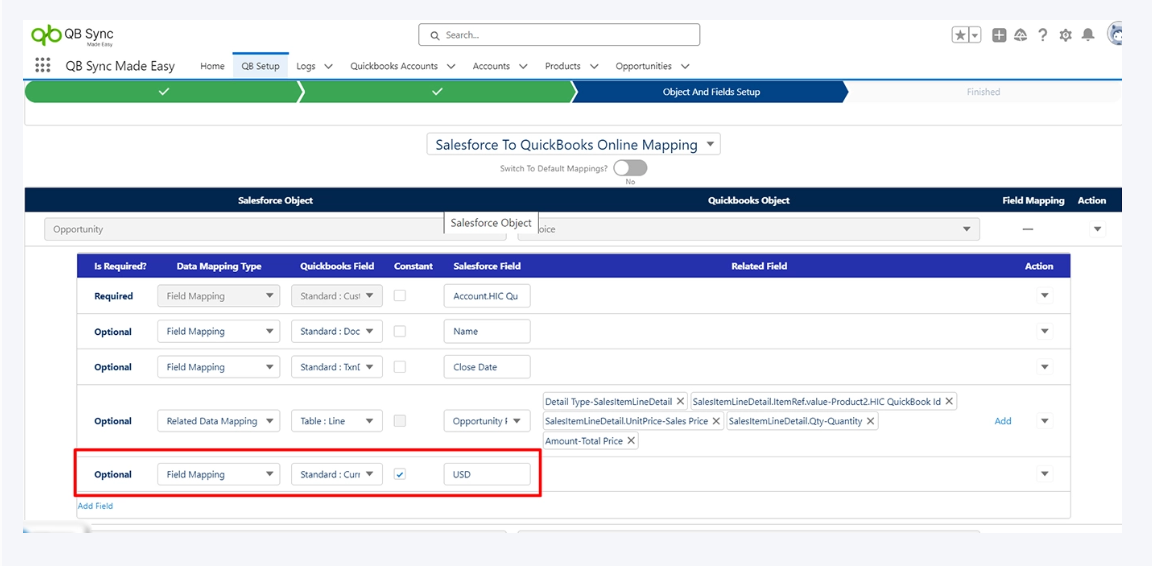
Task: Open the Accounts tab
Action: (491, 66)
